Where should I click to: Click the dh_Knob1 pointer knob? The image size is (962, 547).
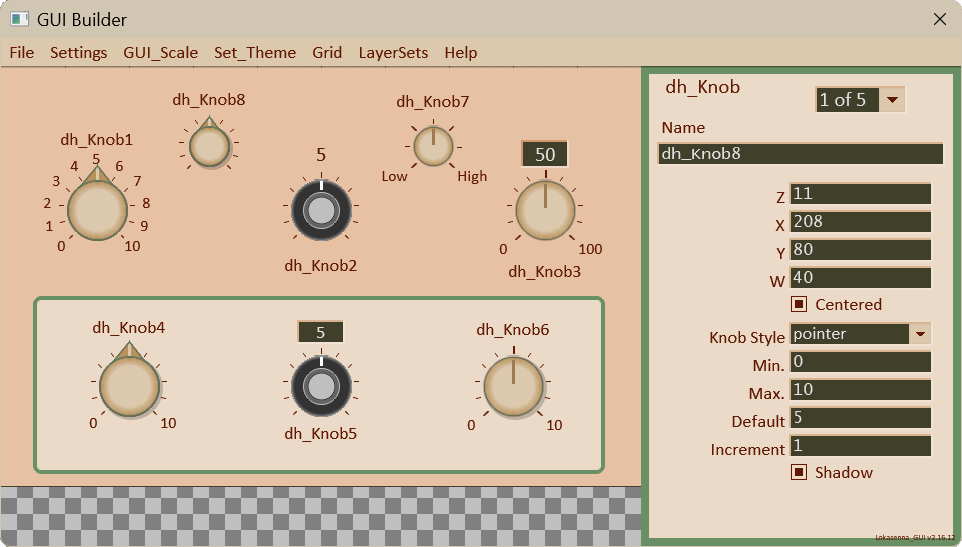tap(97, 210)
